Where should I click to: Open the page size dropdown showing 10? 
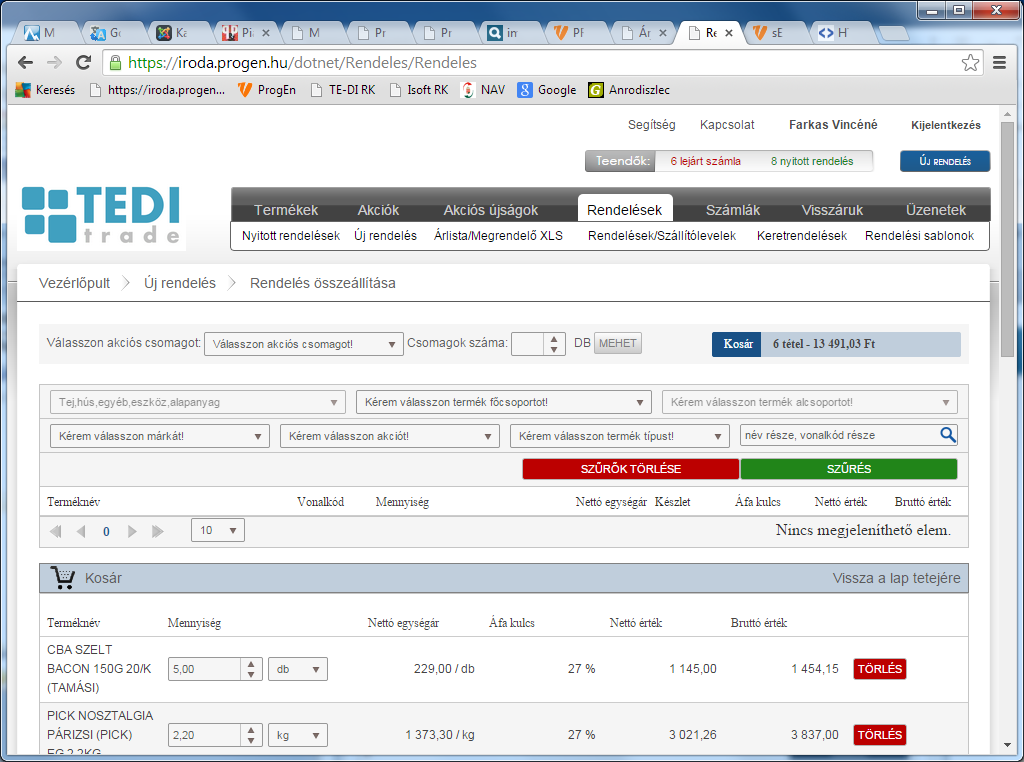[218, 530]
